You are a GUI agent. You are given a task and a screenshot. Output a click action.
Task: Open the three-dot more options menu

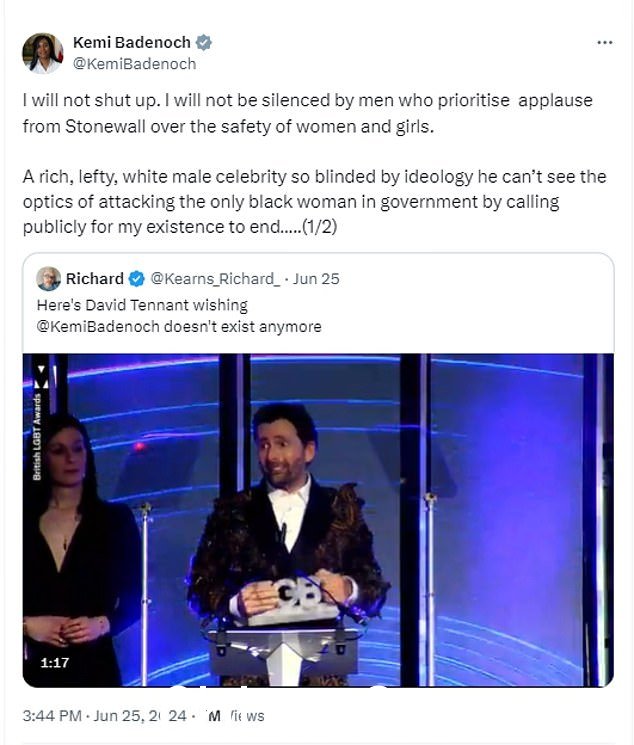[x=605, y=43]
